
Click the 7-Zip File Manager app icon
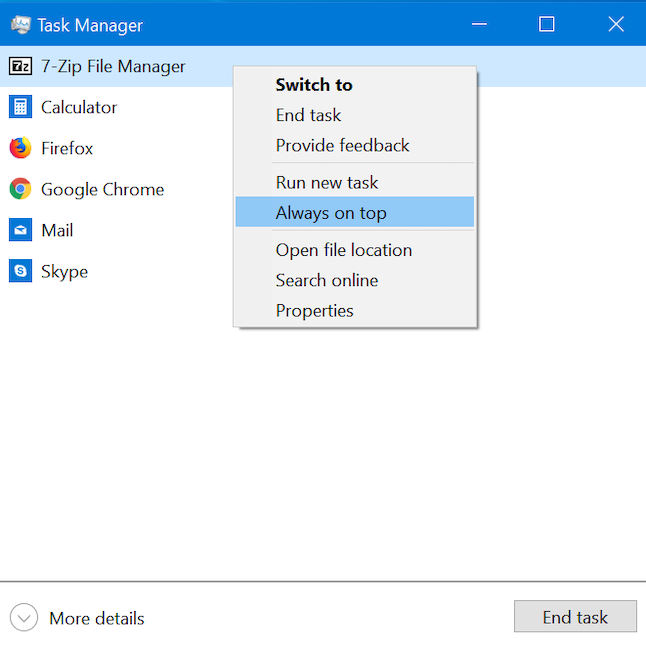pyautogui.click(x=20, y=66)
